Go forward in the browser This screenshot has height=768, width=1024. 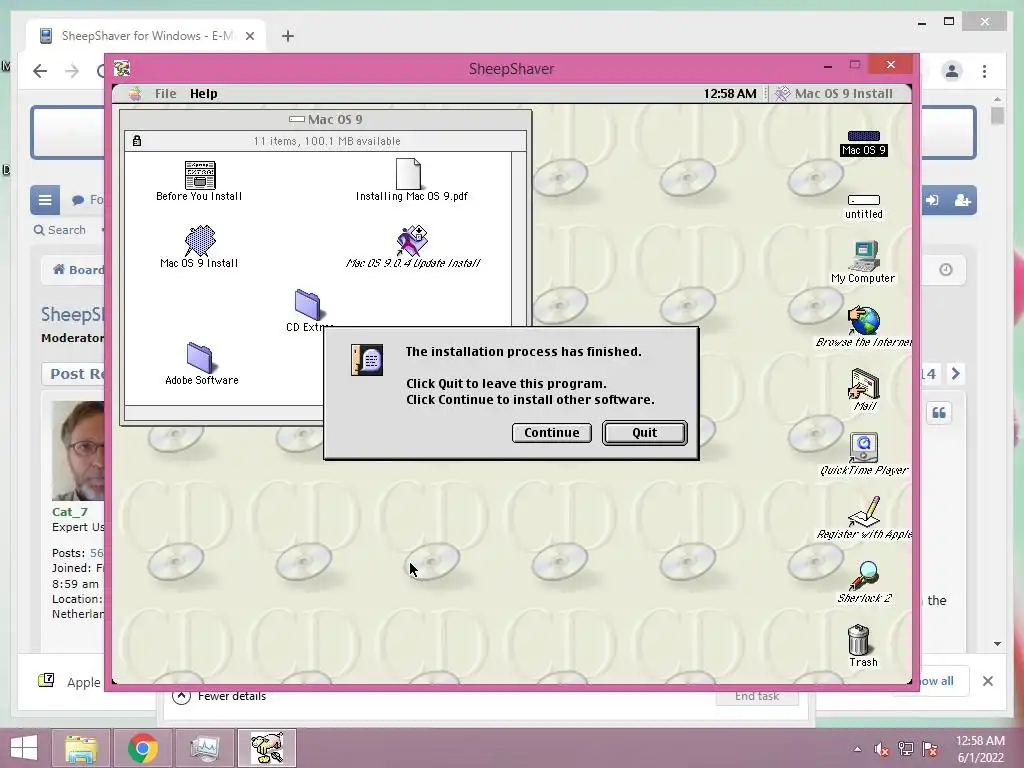point(72,71)
